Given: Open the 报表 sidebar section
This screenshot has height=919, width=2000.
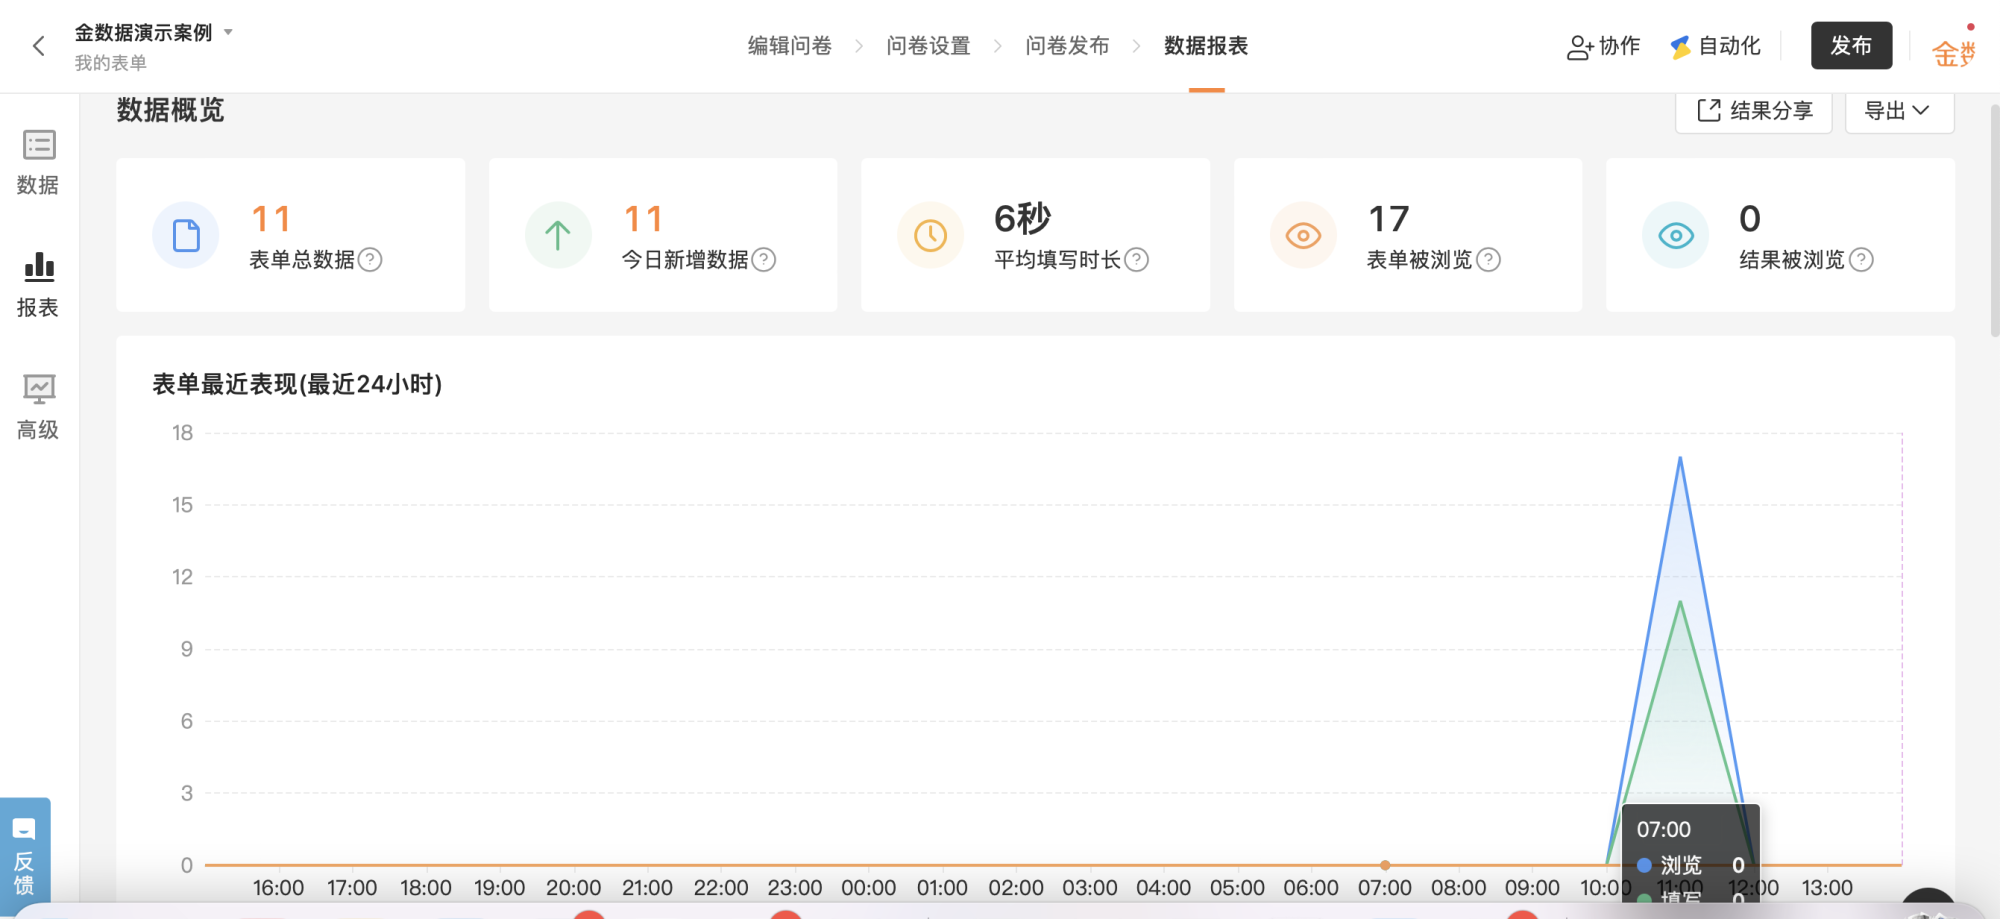Looking at the screenshot, I should 38,286.
